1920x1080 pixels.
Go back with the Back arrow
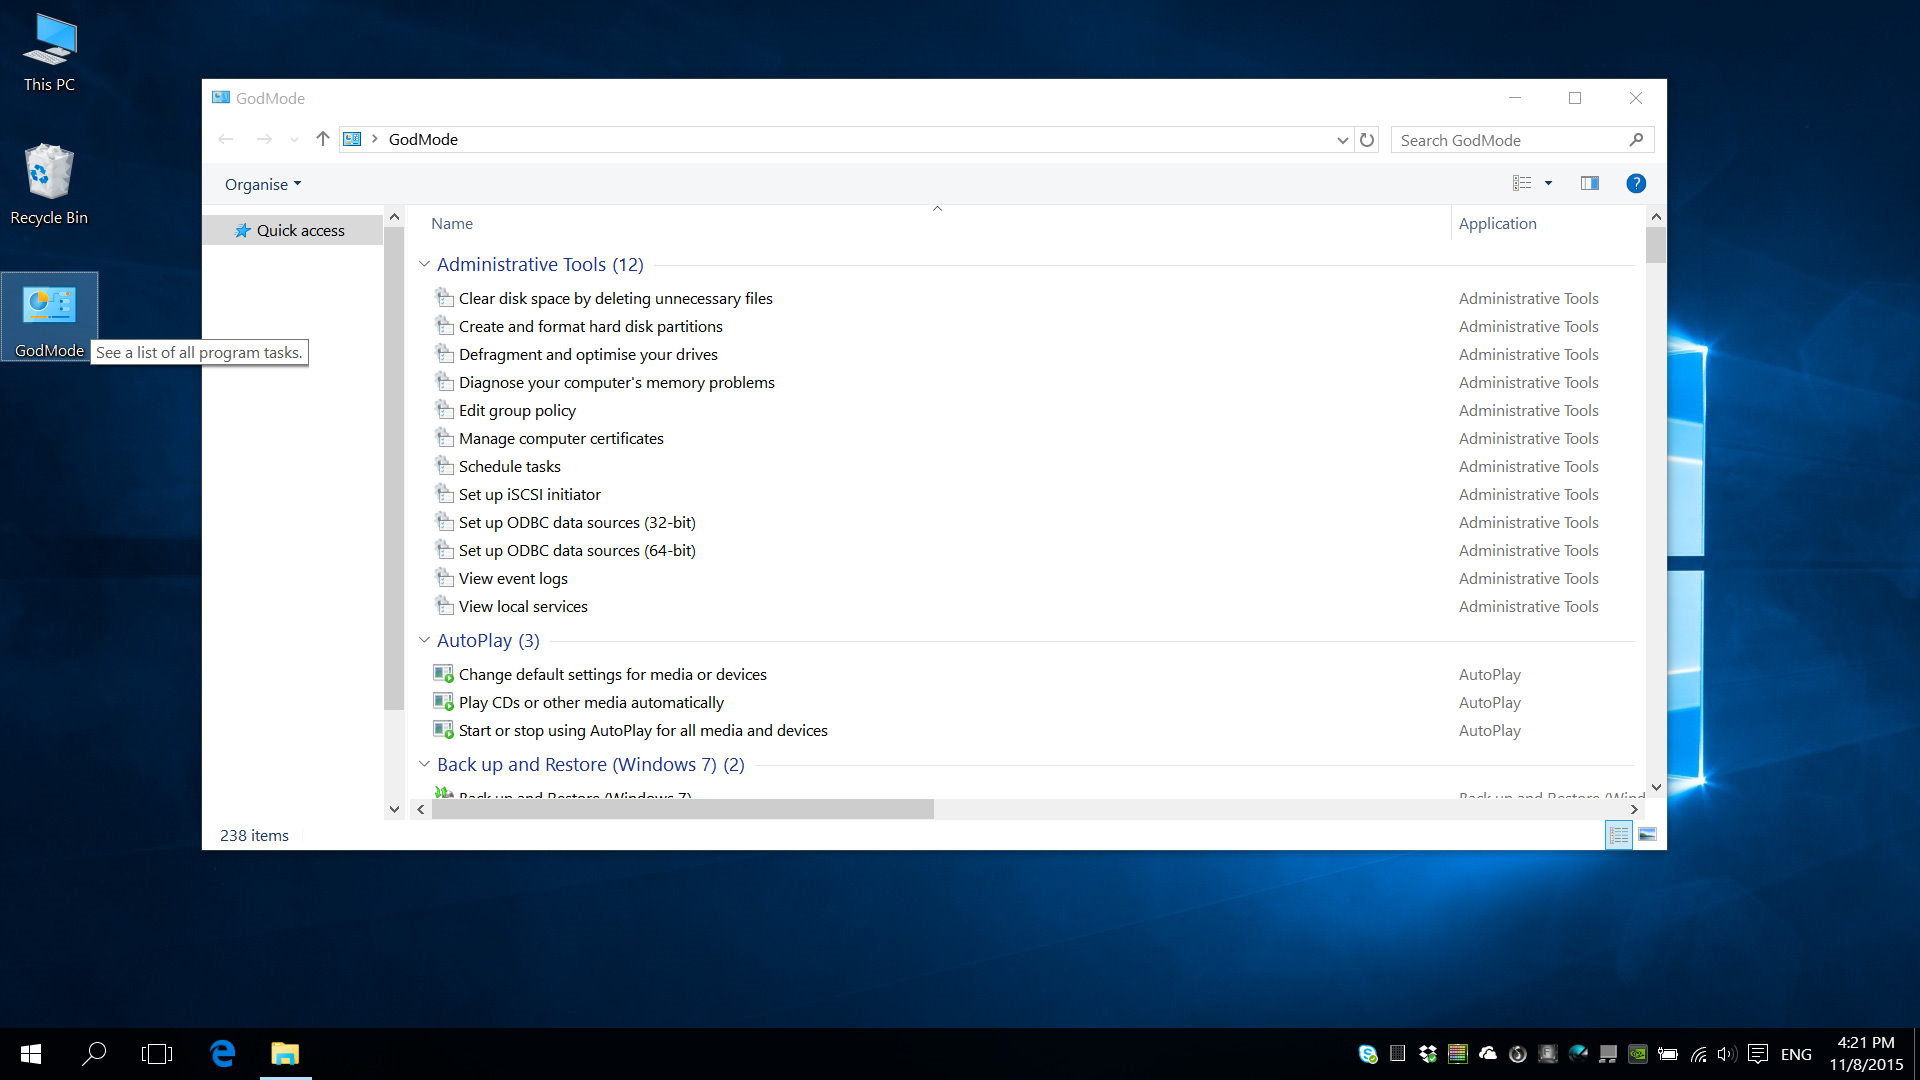coord(226,139)
